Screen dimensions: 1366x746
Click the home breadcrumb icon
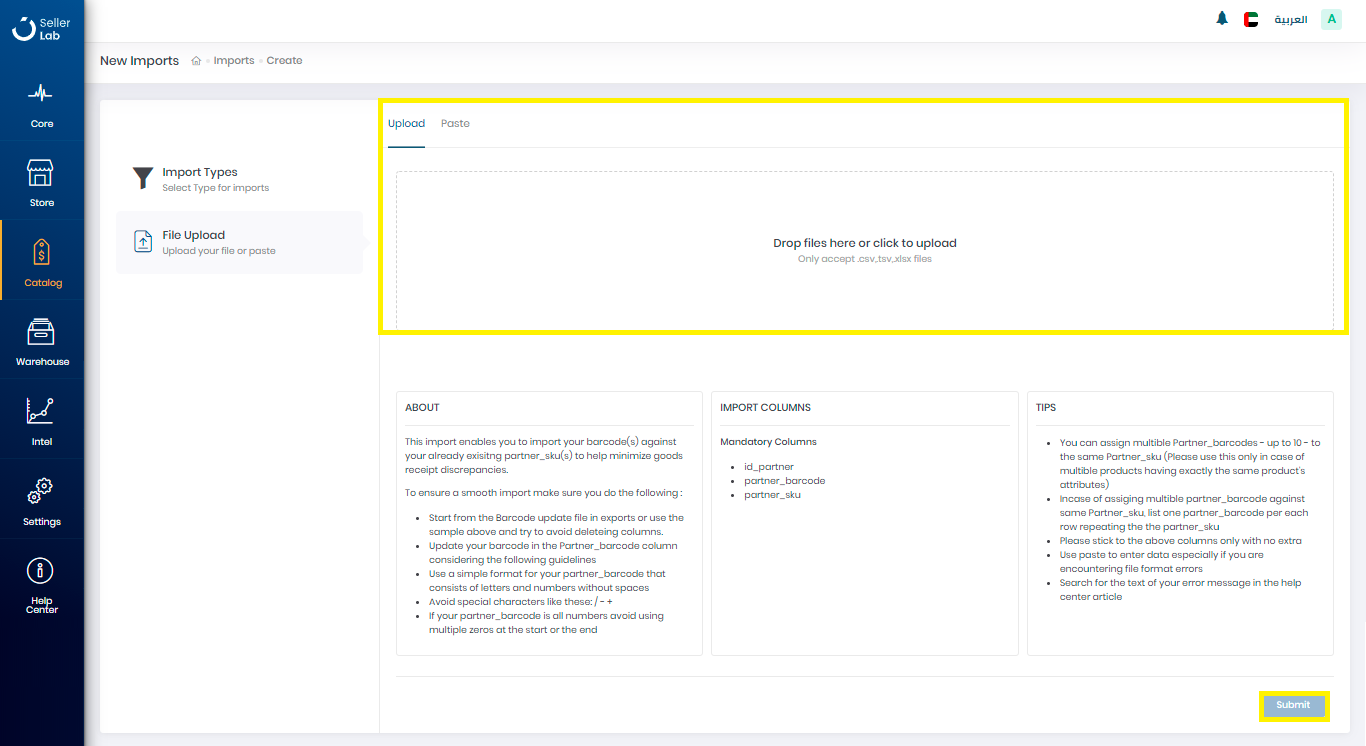[196, 61]
